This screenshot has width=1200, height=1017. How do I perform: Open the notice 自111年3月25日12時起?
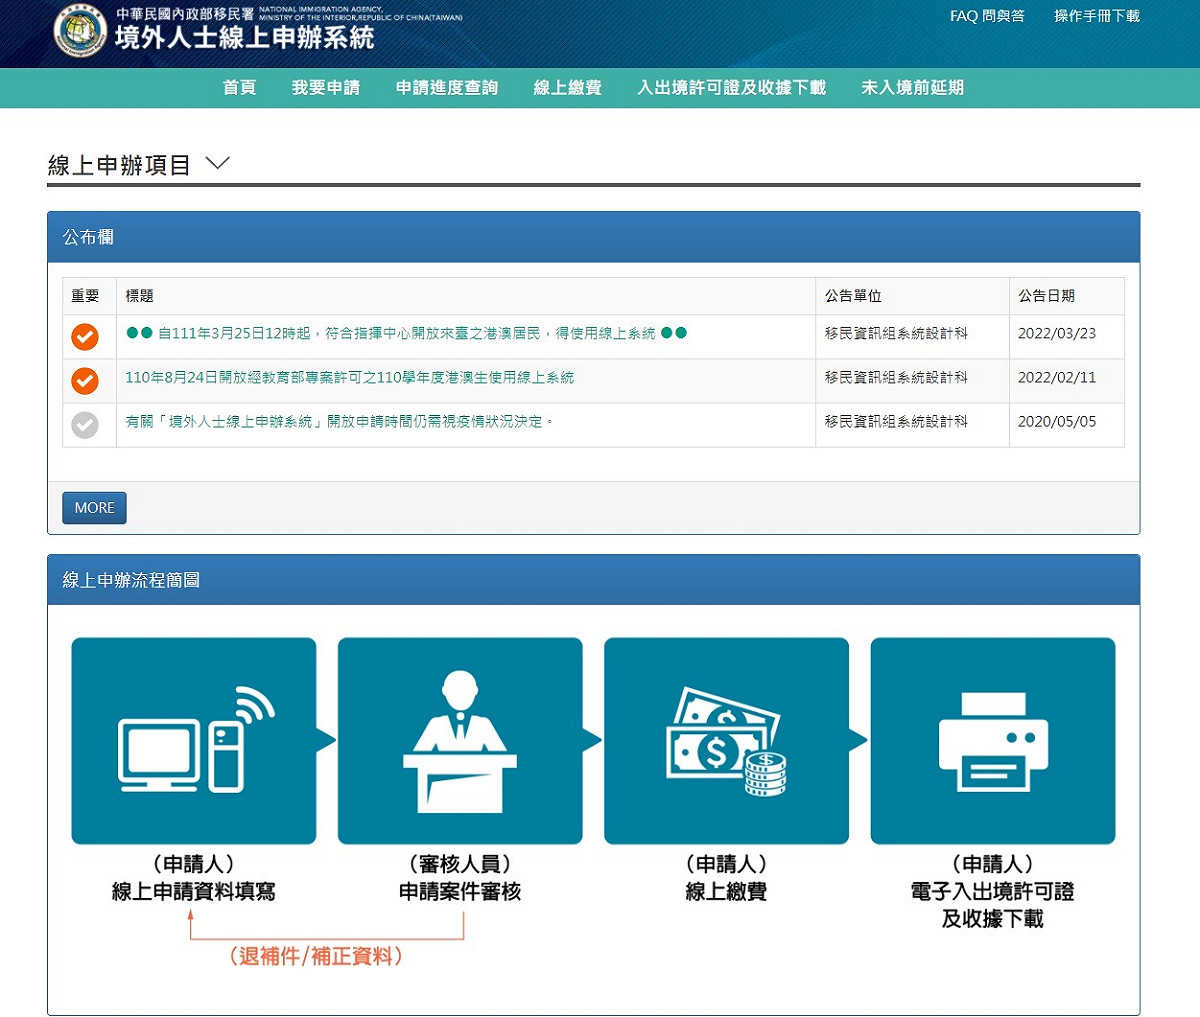coord(406,333)
